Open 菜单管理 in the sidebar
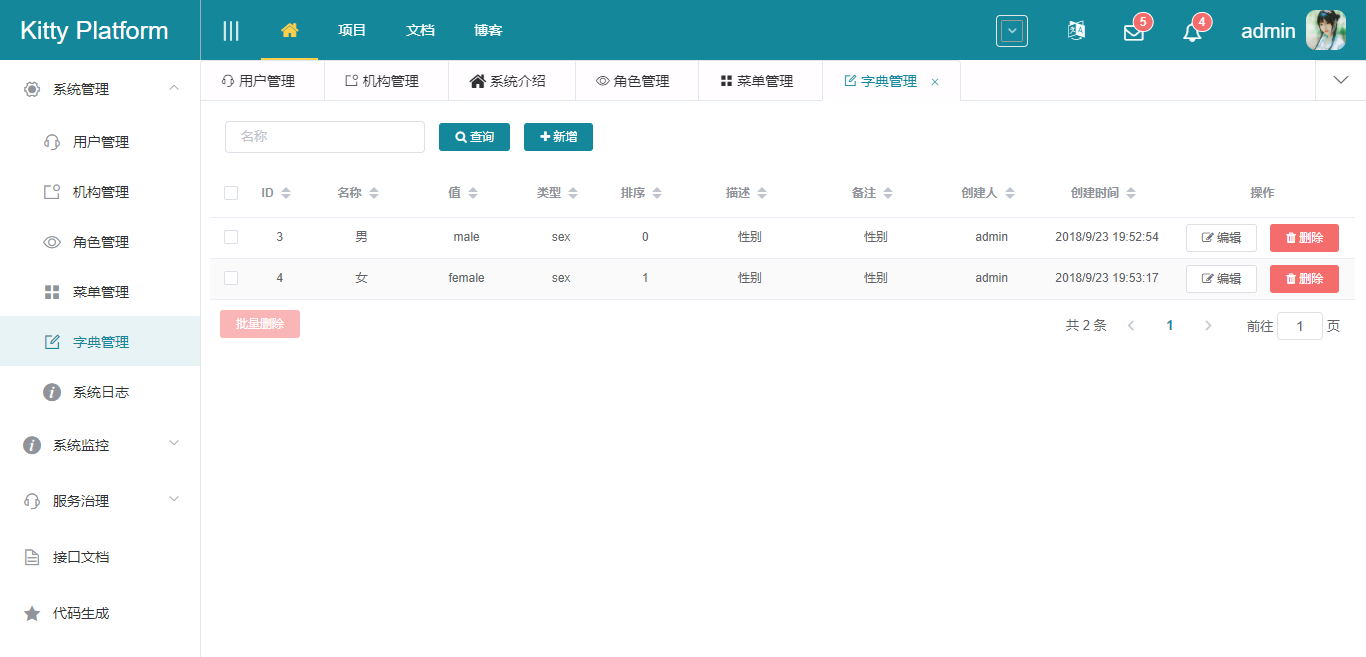1366x657 pixels. click(x=100, y=292)
